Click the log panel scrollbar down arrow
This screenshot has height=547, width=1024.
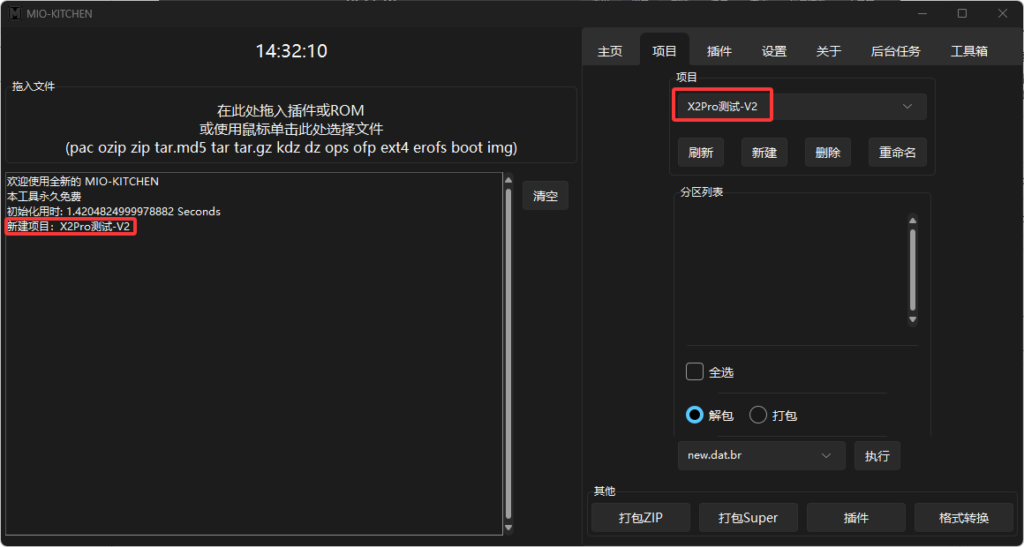508,528
